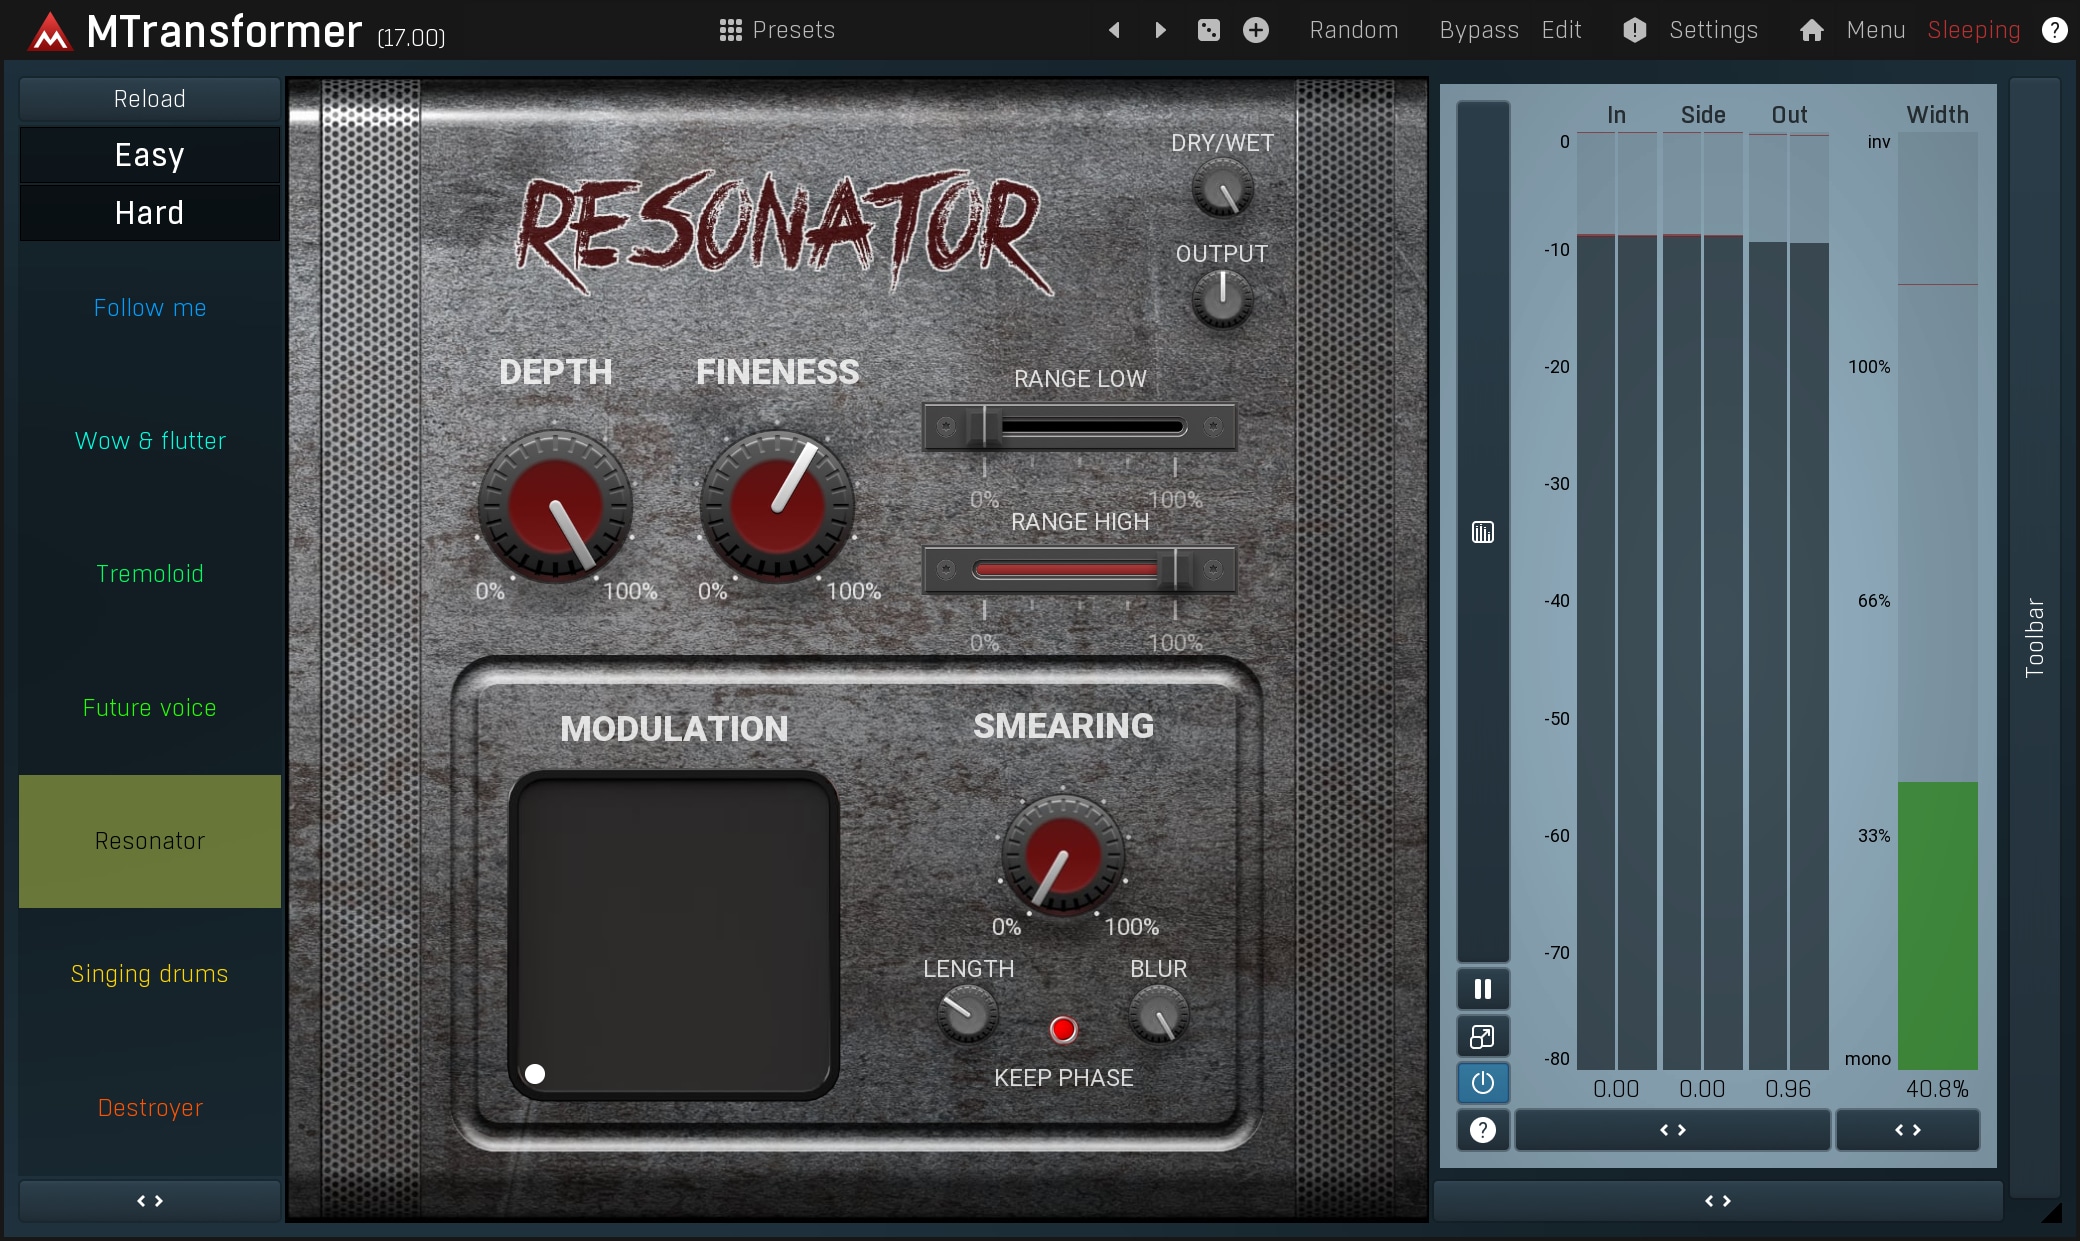
Task: Expand the Toolbar side panel
Action: click(2034, 637)
